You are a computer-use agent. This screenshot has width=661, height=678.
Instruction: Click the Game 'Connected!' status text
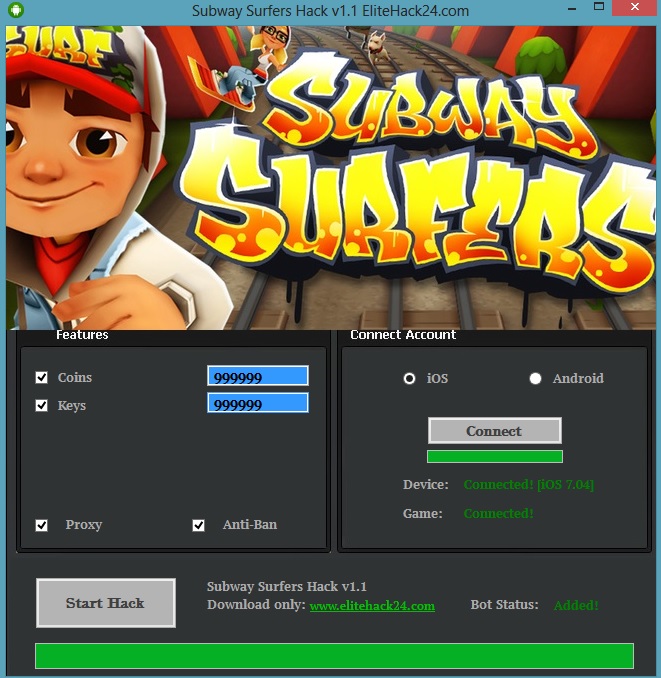[498, 514]
